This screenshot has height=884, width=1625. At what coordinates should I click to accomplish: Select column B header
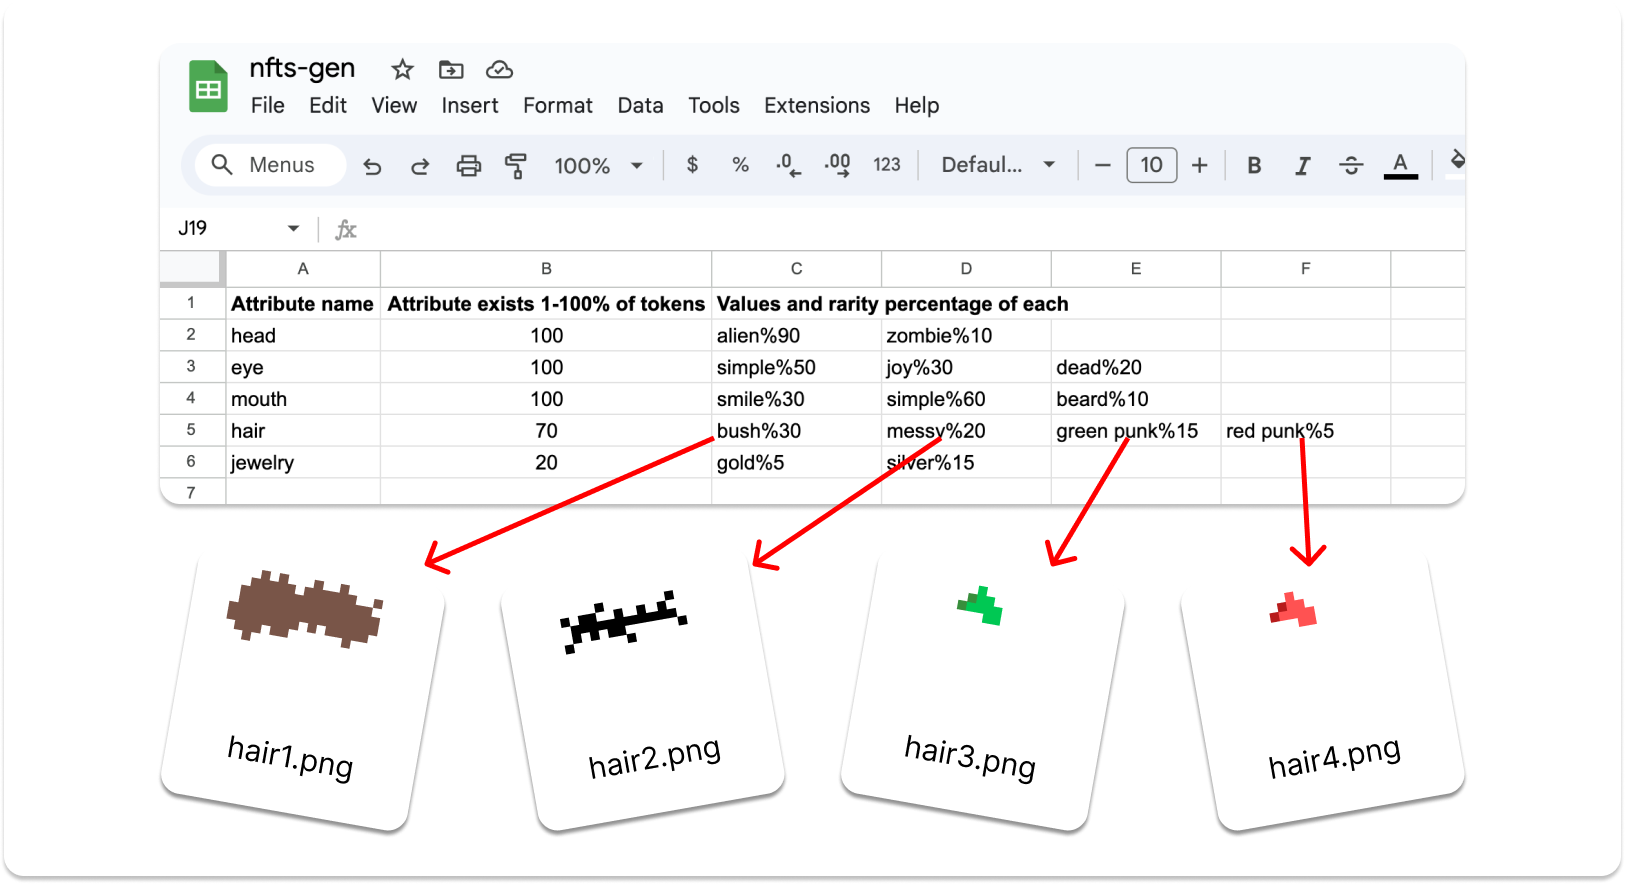(546, 269)
